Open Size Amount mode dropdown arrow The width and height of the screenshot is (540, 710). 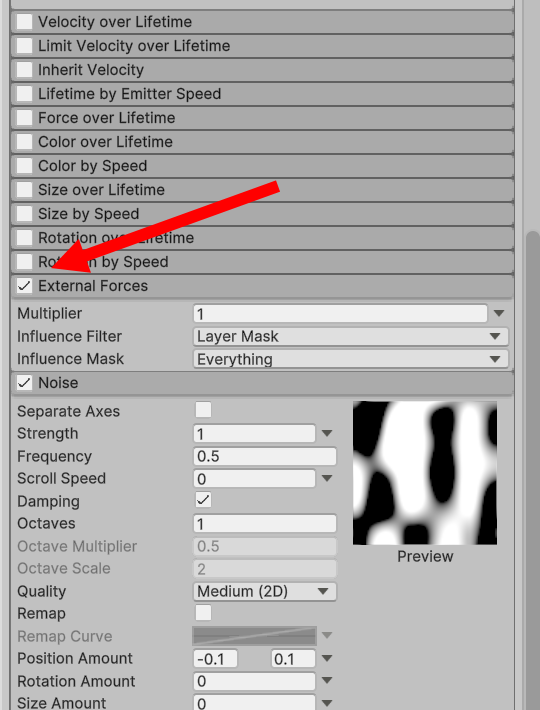tap(327, 703)
